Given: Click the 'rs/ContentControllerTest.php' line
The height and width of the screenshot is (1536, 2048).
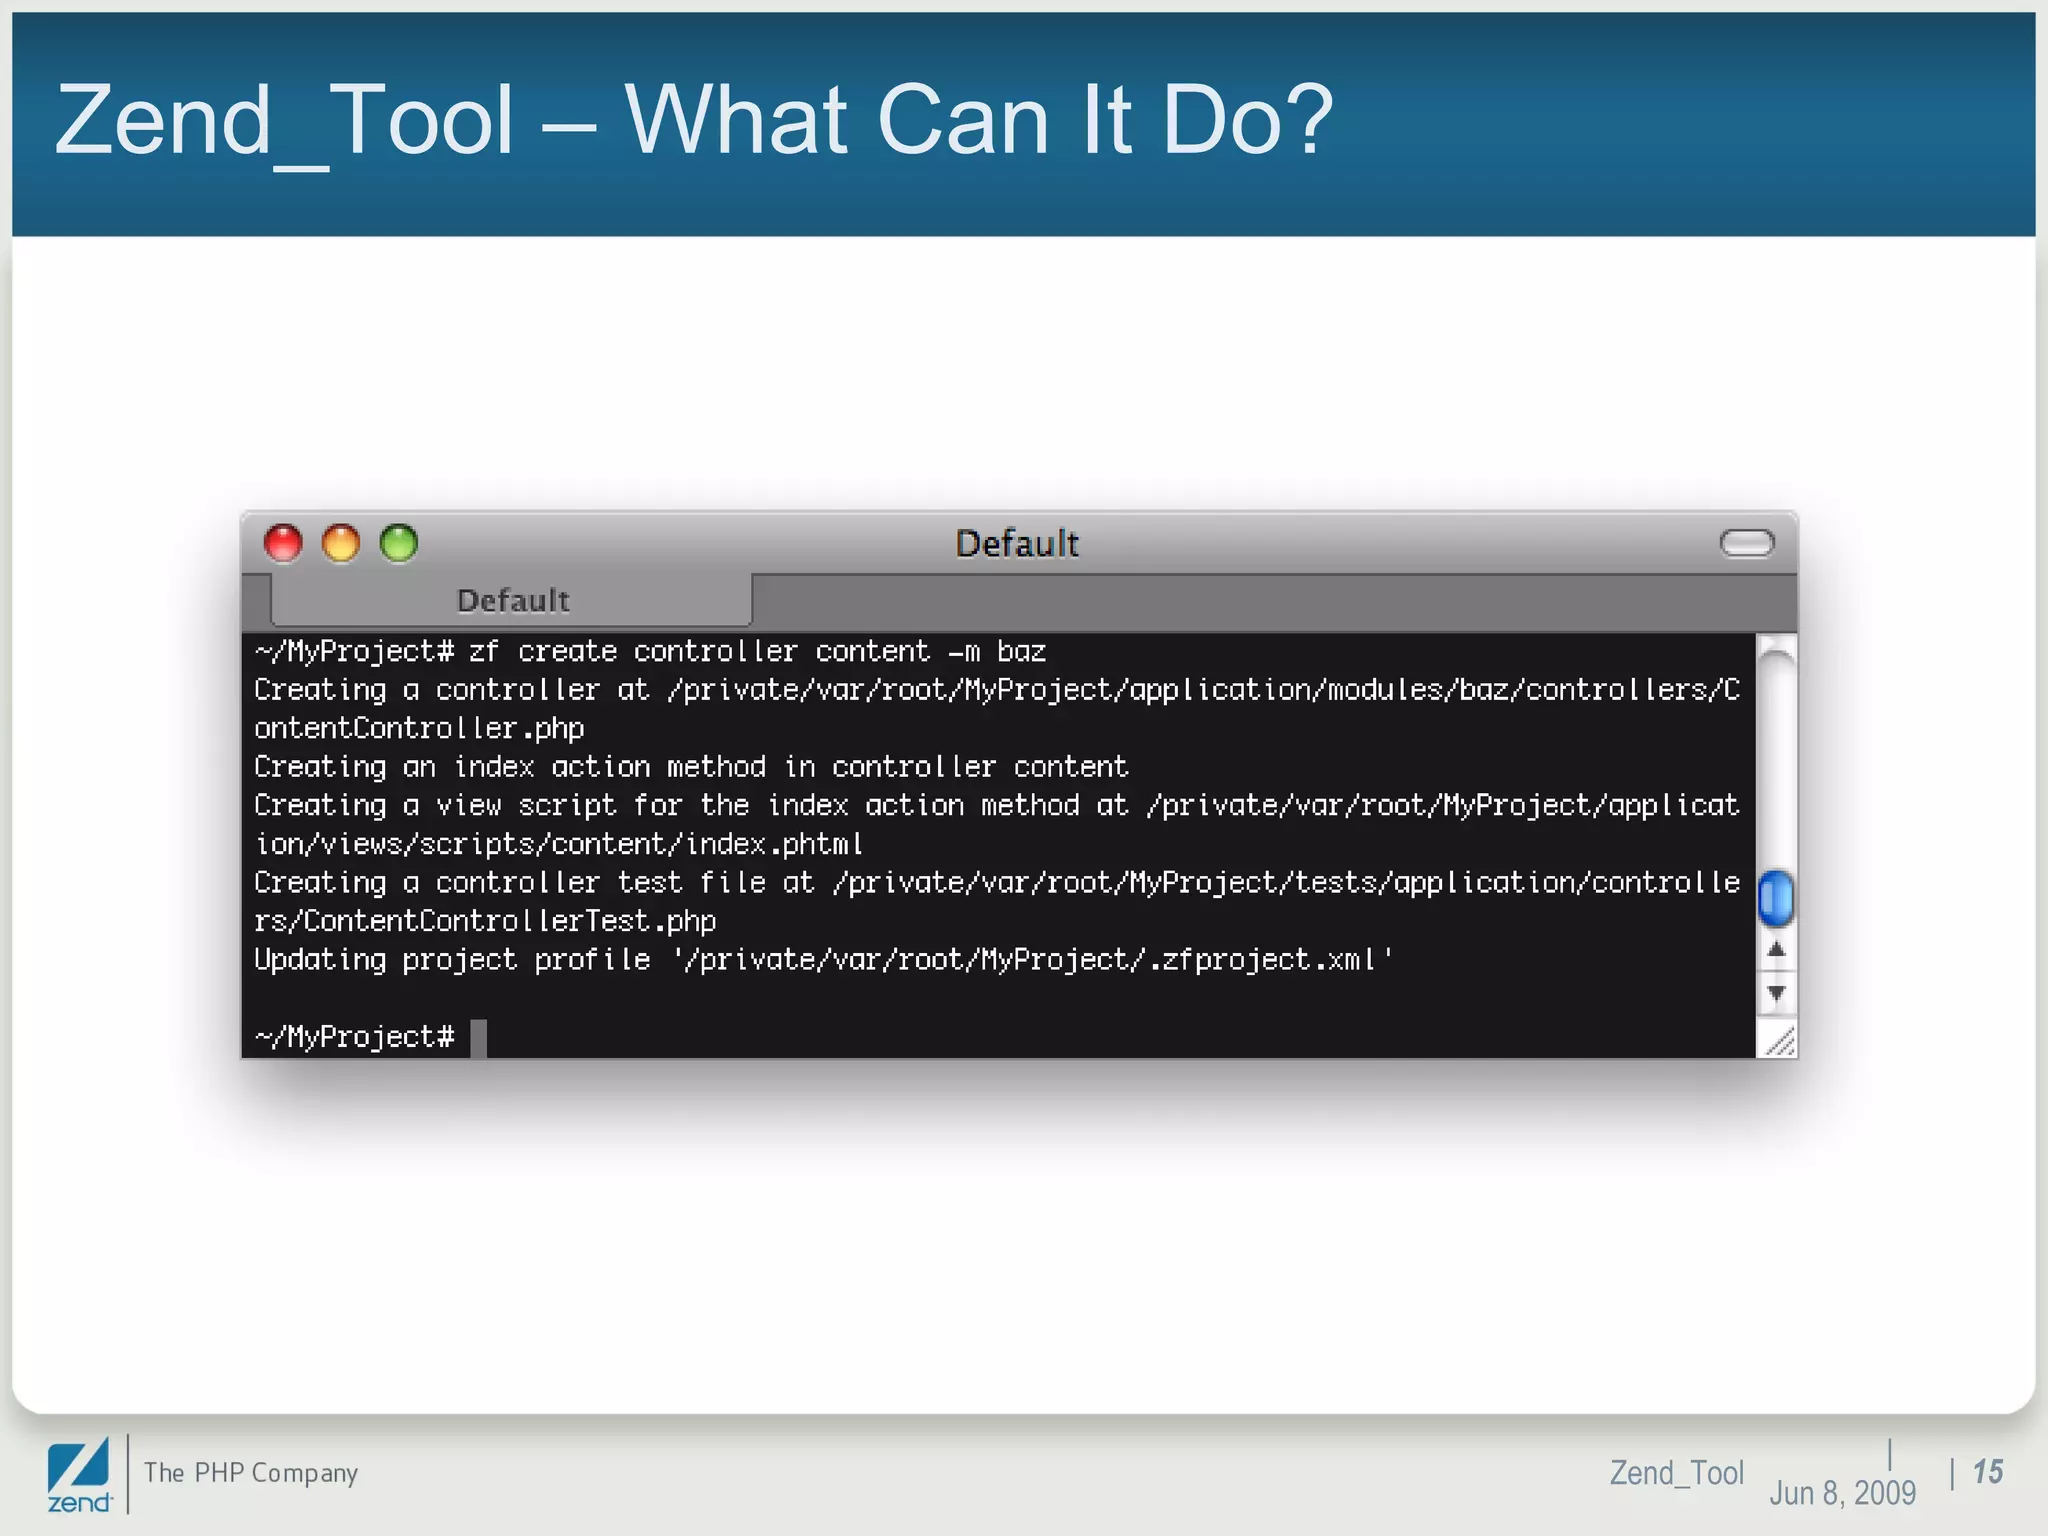Looking at the screenshot, I should 485,921.
